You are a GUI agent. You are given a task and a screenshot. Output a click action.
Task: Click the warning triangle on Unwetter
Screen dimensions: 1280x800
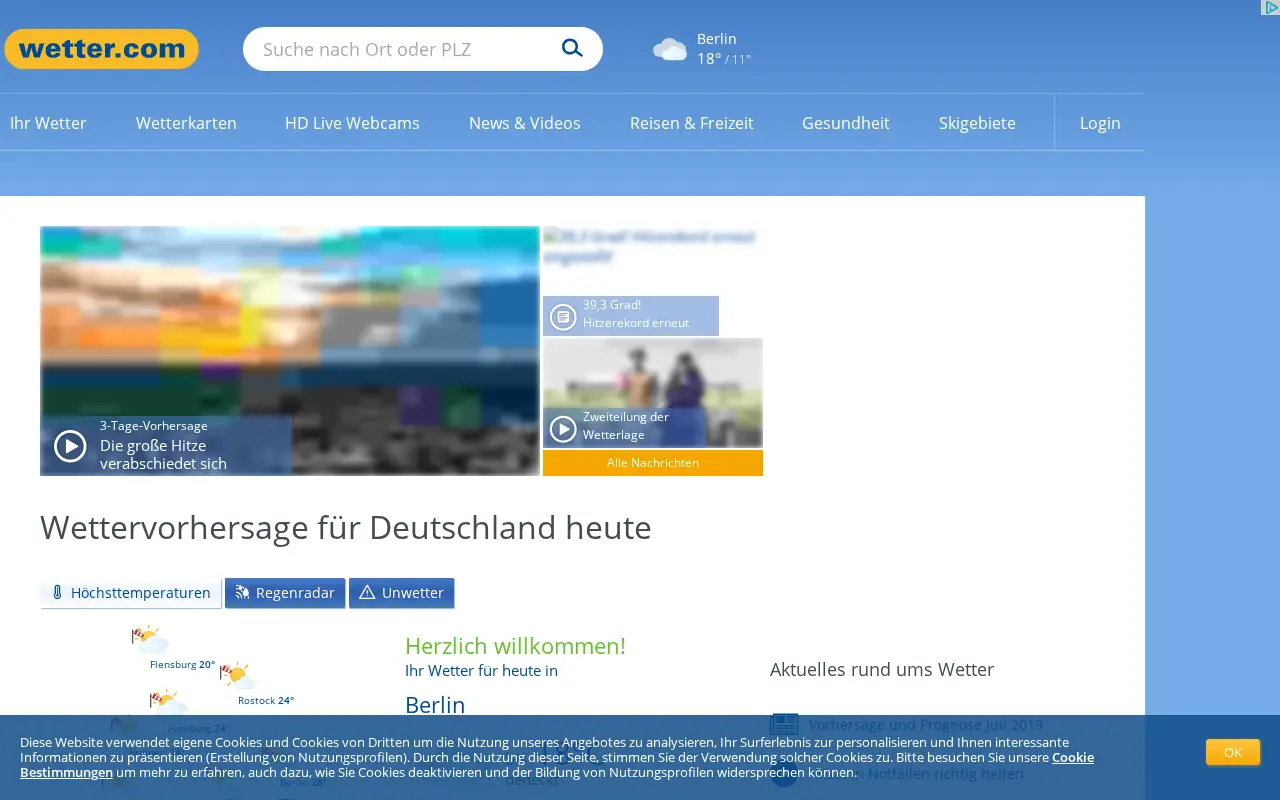click(x=367, y=593)
